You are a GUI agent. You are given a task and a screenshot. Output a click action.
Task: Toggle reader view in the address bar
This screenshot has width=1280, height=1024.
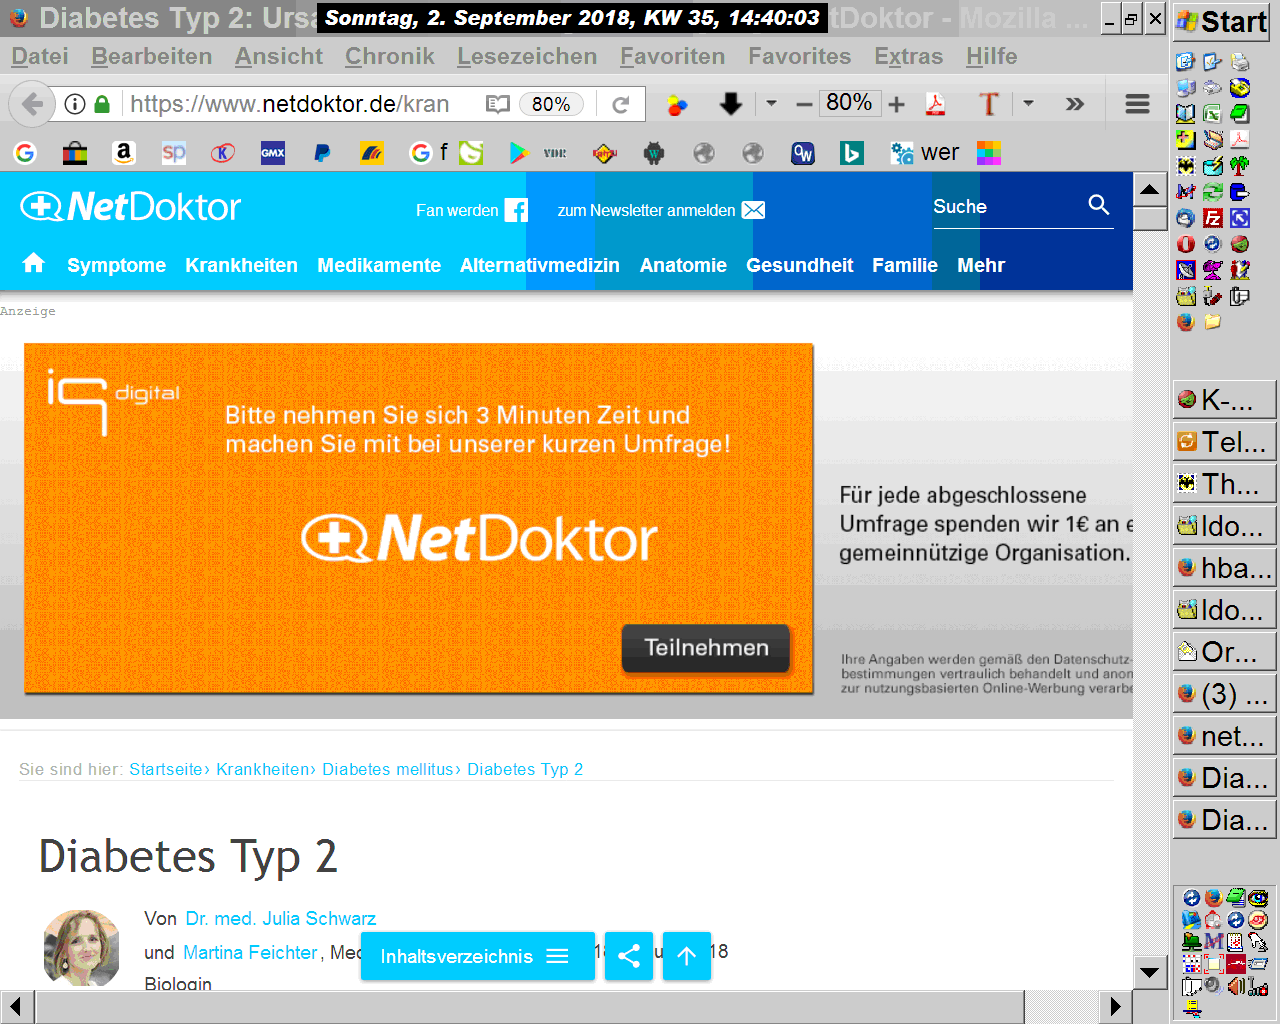(x=497, y=104)
